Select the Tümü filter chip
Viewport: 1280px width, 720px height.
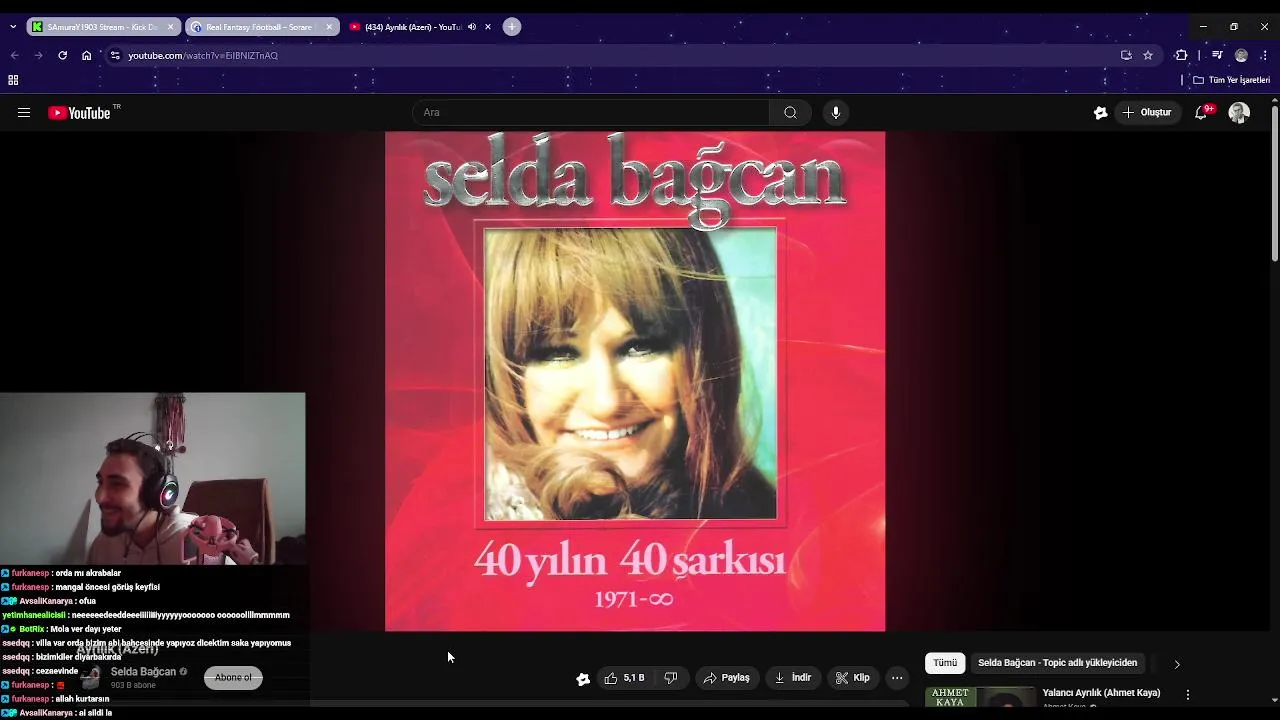click(945, 663)
